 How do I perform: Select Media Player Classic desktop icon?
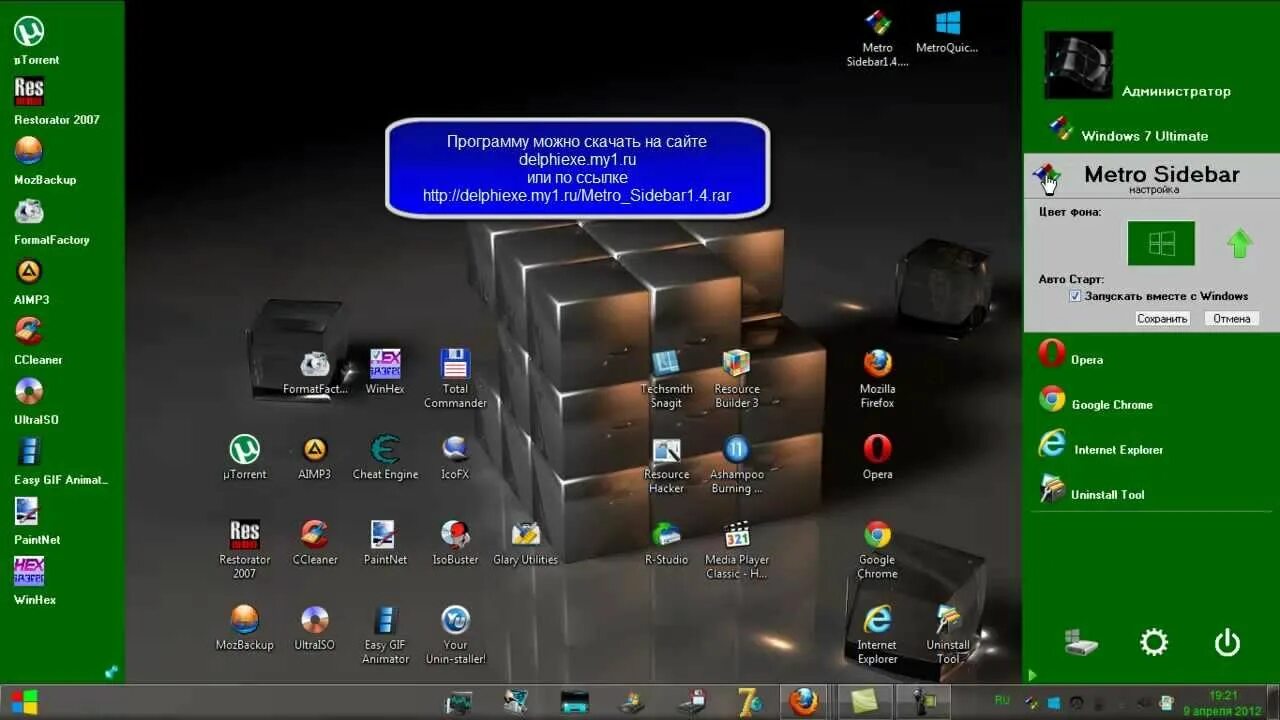coord(737,550)
